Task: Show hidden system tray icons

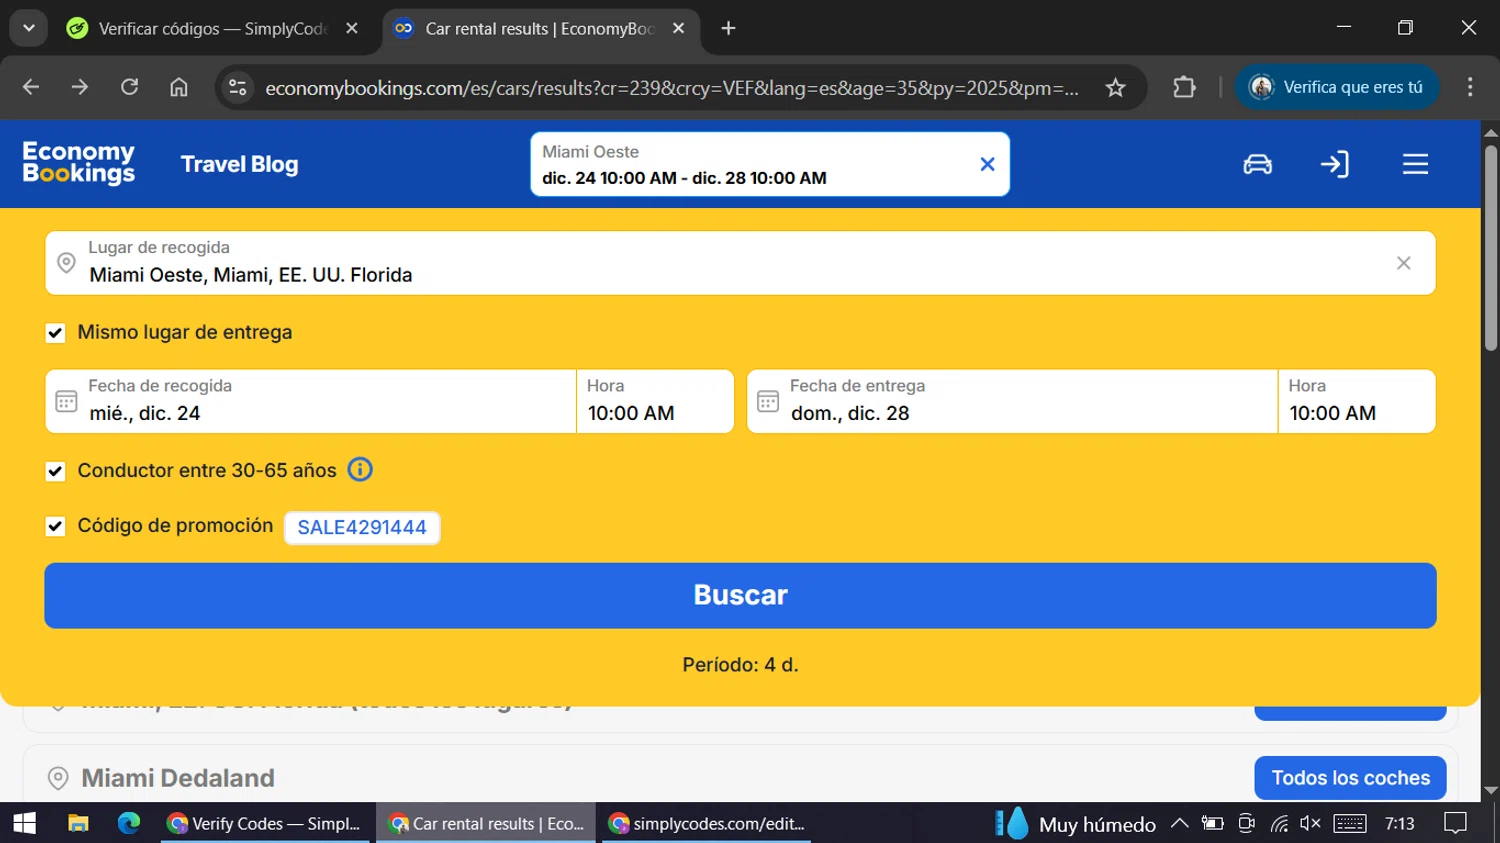Action: [1180, 823]
